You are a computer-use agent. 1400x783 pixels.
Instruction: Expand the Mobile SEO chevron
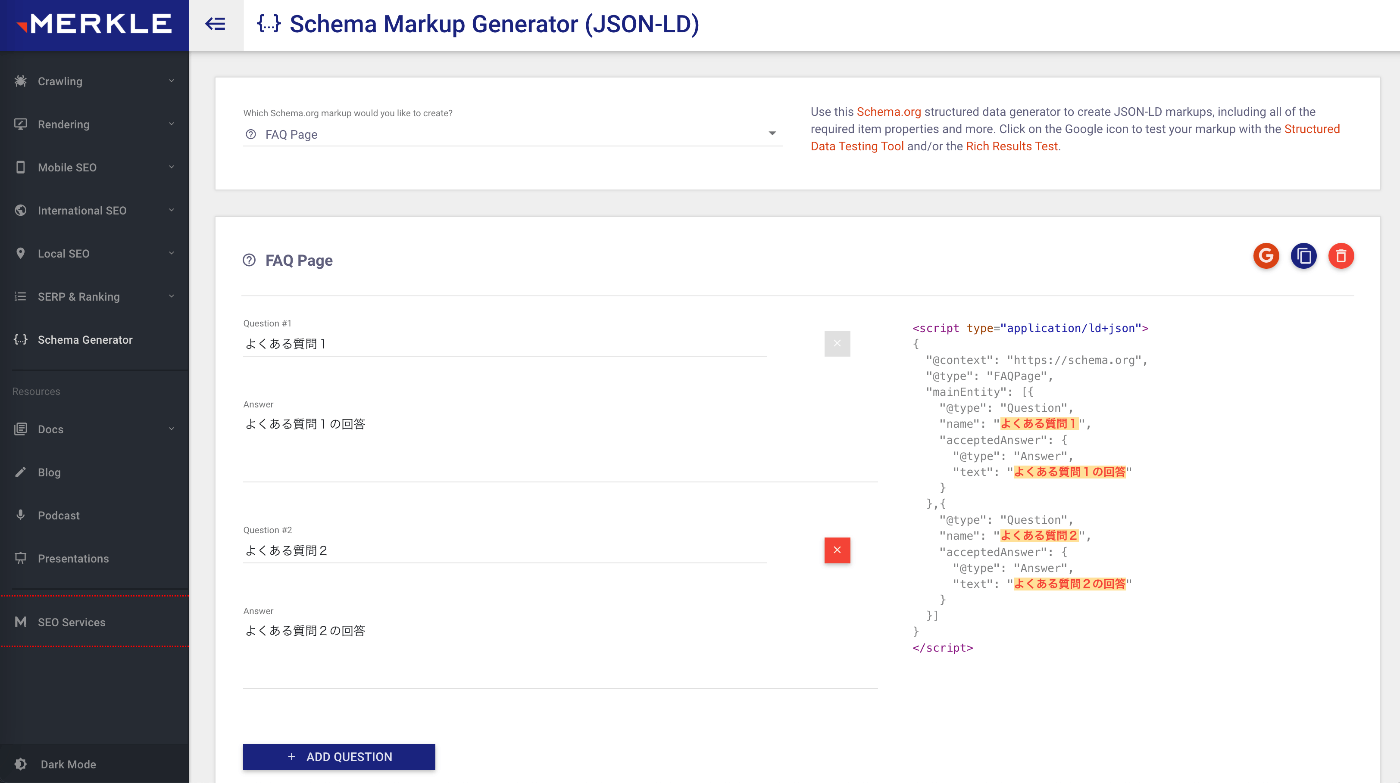[x=171, y=167]
